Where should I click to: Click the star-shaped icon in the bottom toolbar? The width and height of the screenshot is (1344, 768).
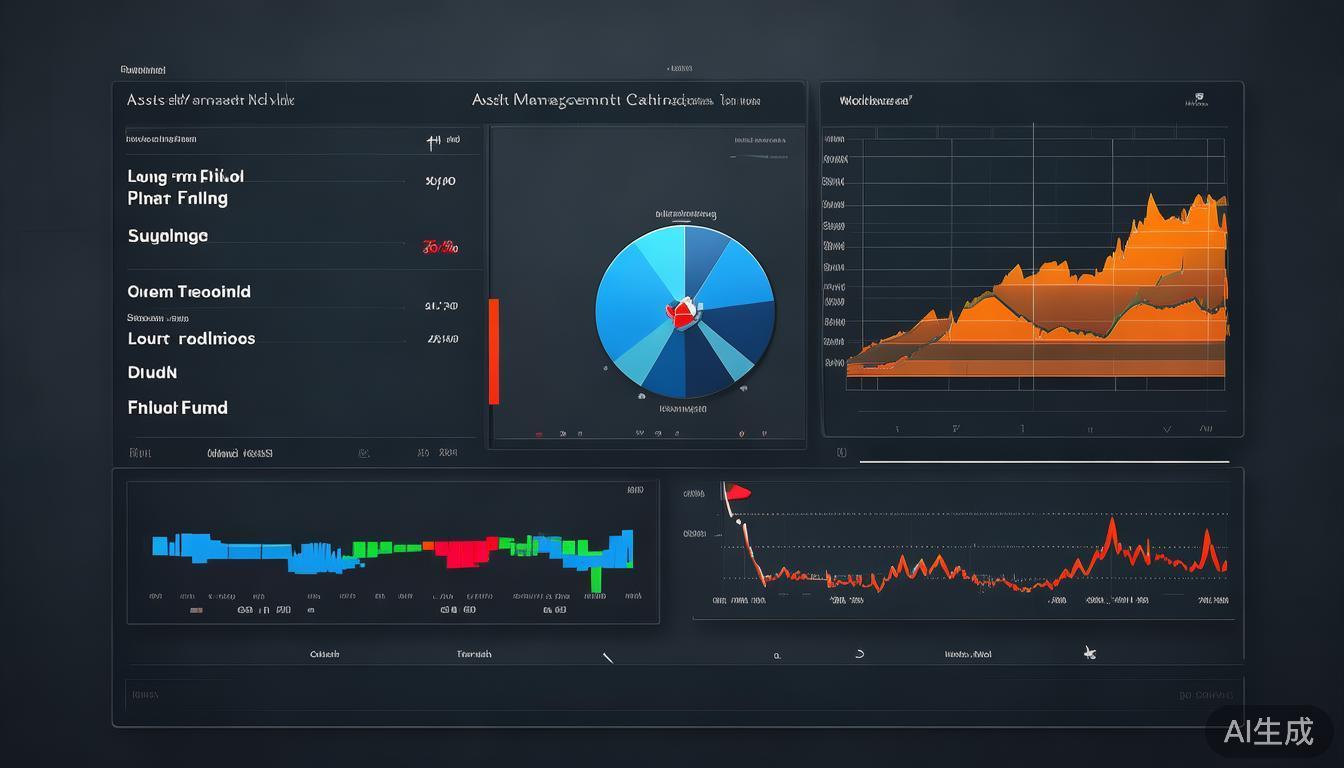[1090, 653]
